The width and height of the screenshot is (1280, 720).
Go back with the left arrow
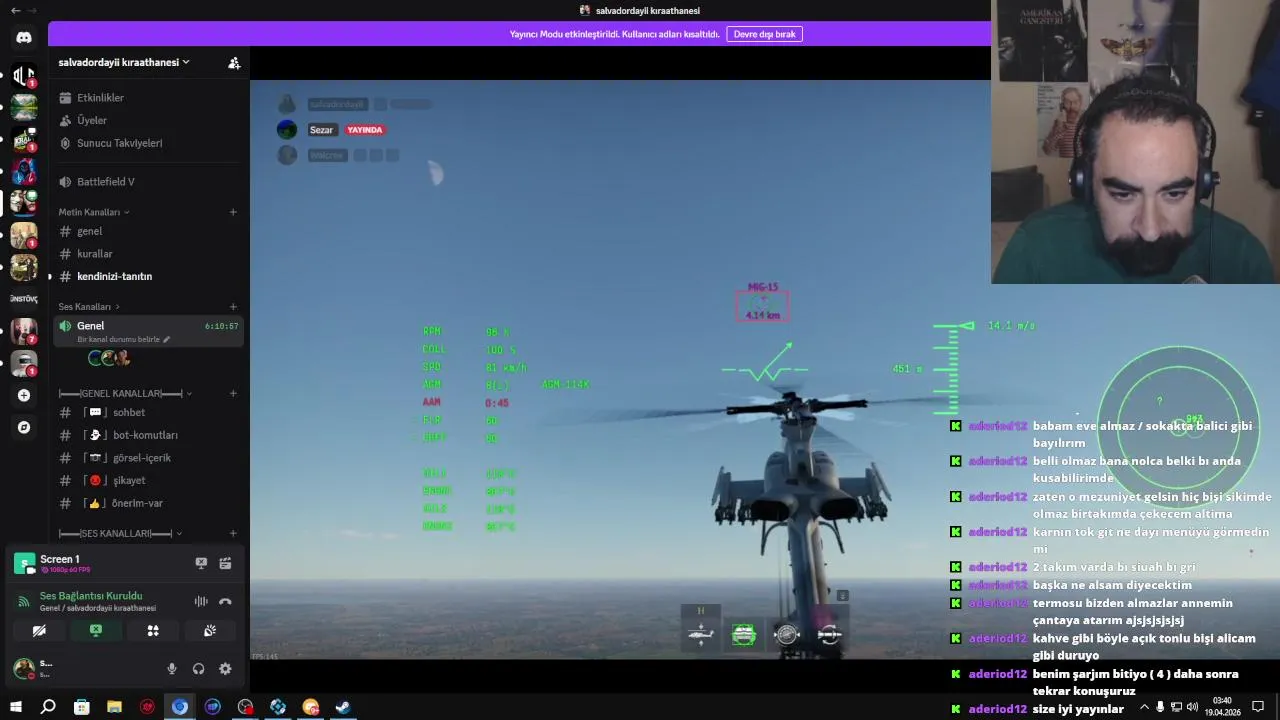[15, 10]
